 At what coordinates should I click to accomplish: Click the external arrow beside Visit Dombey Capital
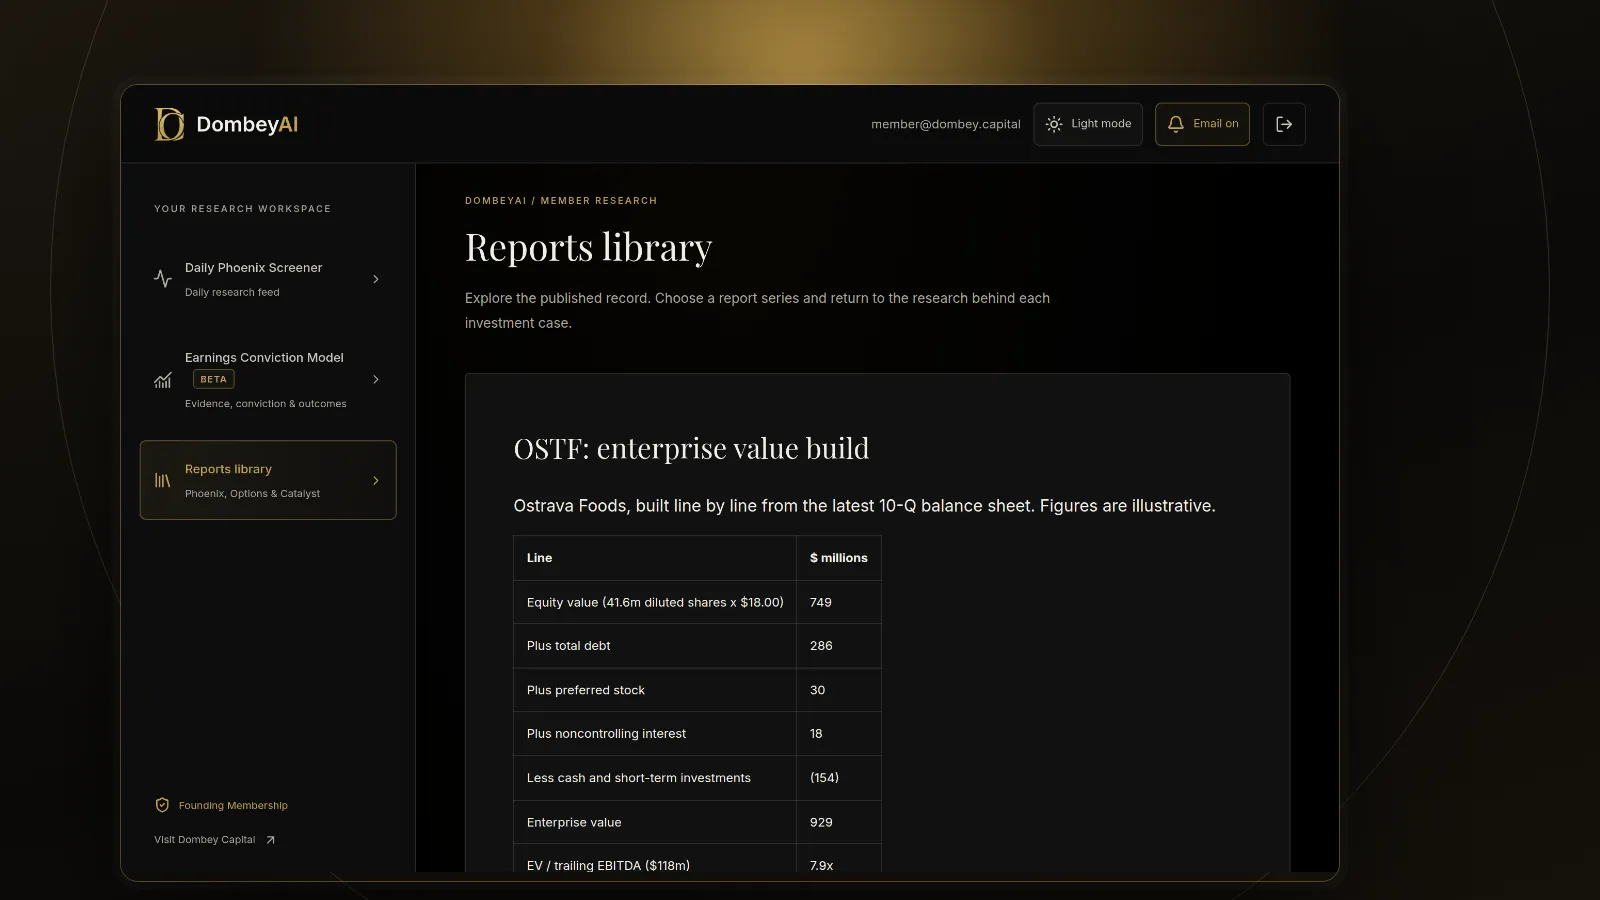pos(270,840)
